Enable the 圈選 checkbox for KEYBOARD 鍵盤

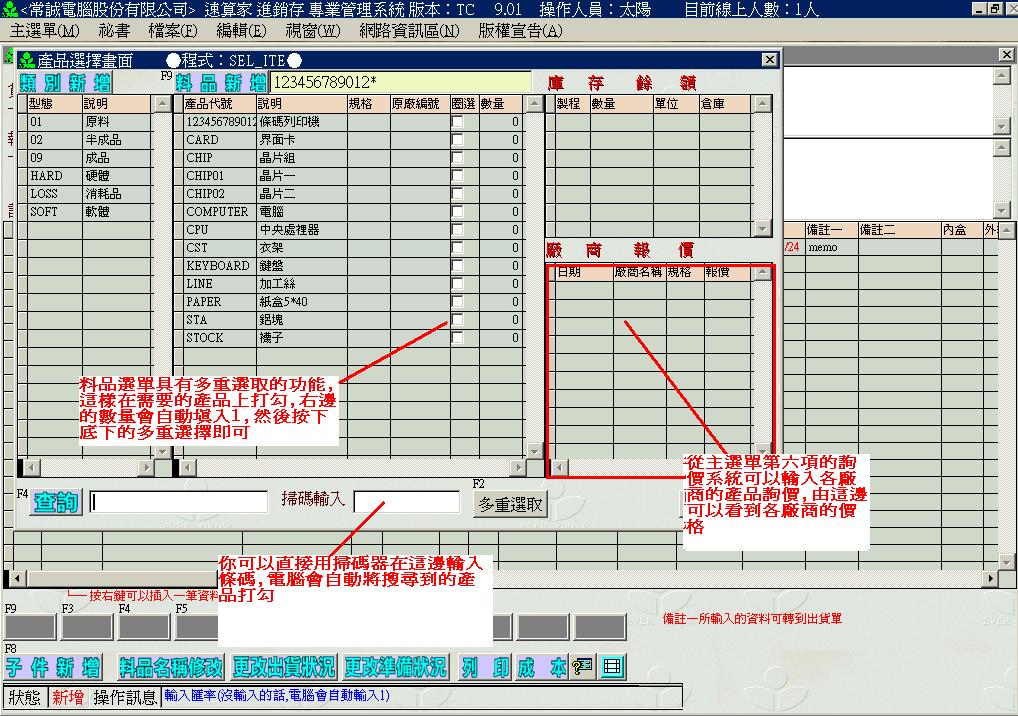click(457, 266)
